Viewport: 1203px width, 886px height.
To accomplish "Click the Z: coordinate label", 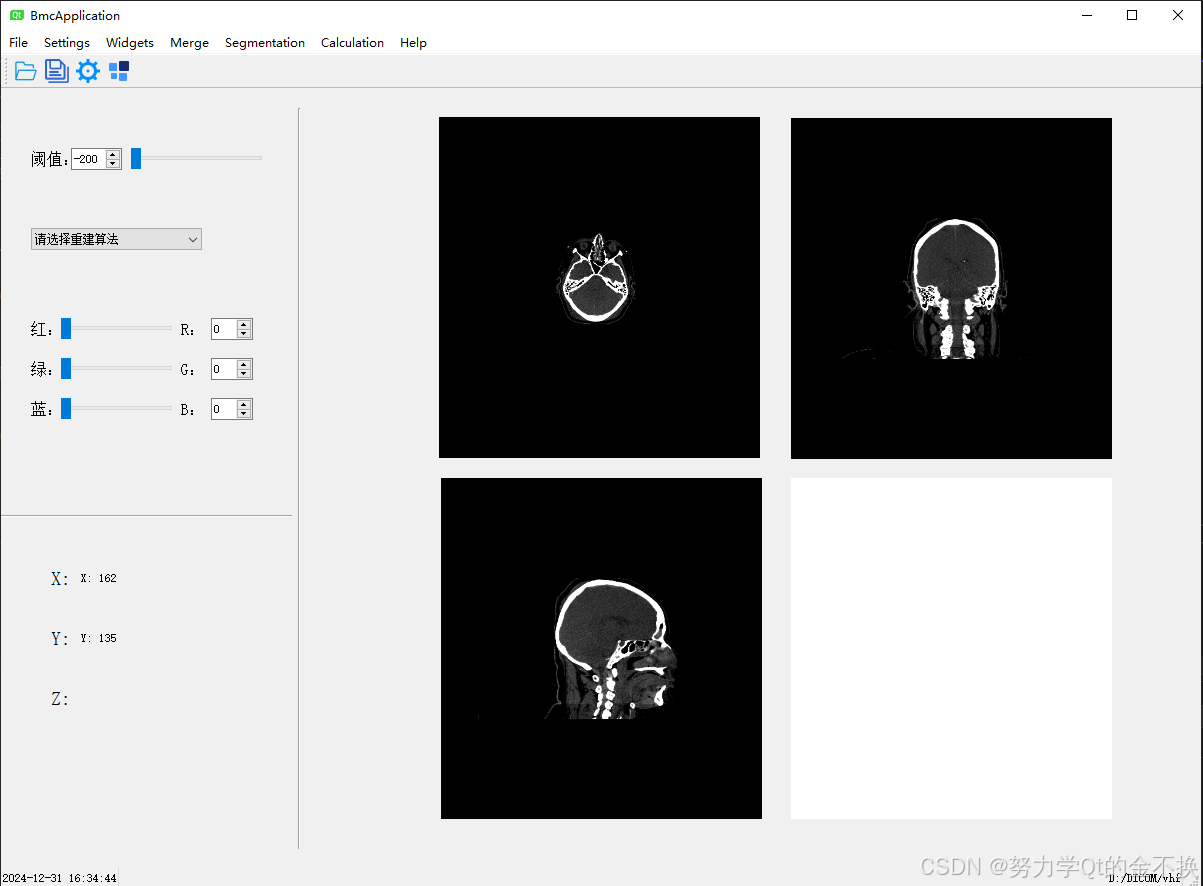I will [x=60, y=699].
